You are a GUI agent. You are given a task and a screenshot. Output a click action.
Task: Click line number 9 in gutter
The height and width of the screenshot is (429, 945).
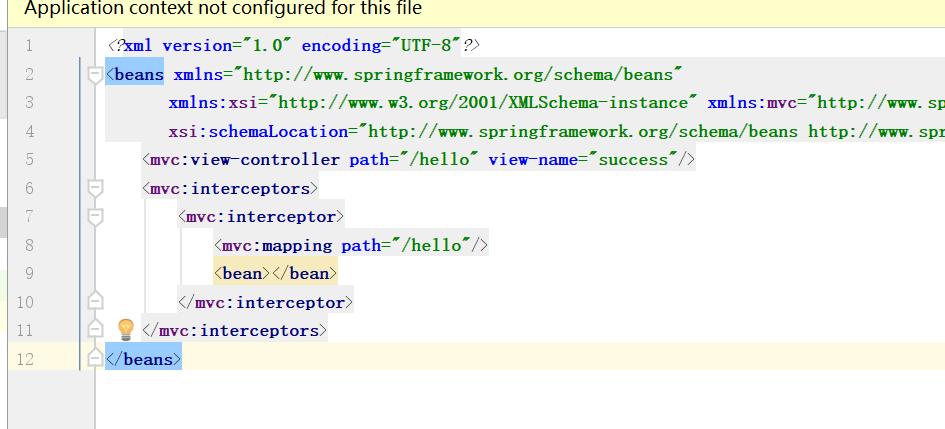29,274
